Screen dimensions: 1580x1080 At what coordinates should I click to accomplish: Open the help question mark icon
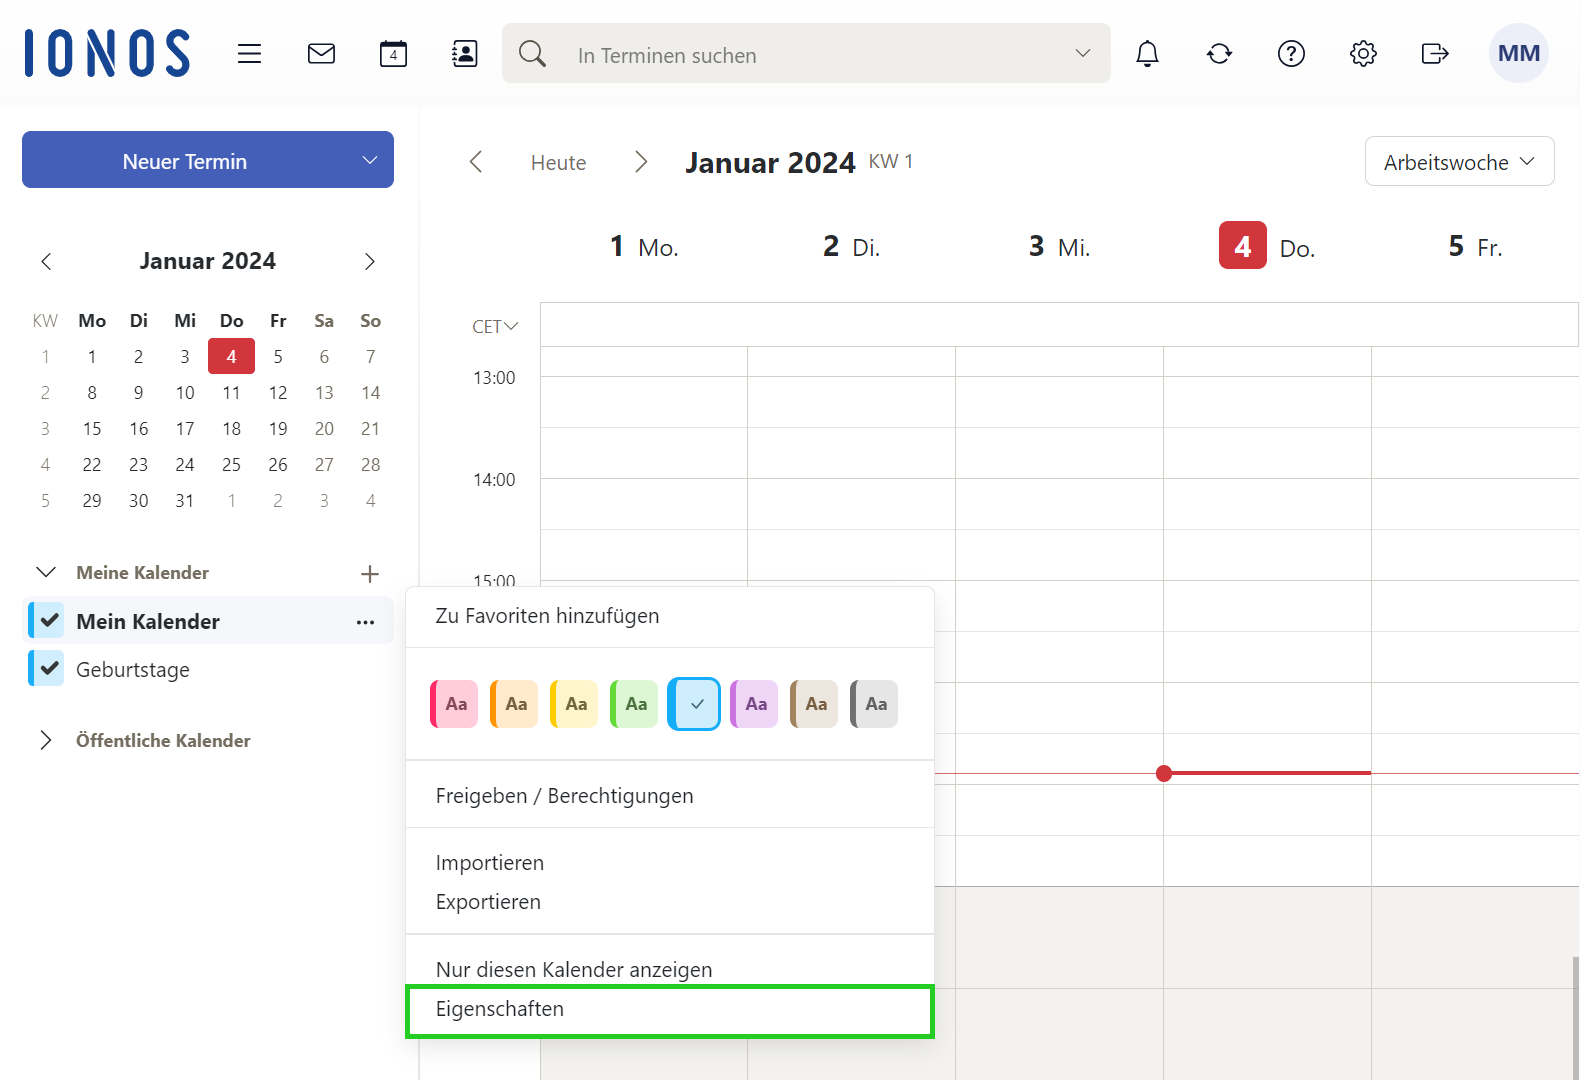coord(1291,54)
